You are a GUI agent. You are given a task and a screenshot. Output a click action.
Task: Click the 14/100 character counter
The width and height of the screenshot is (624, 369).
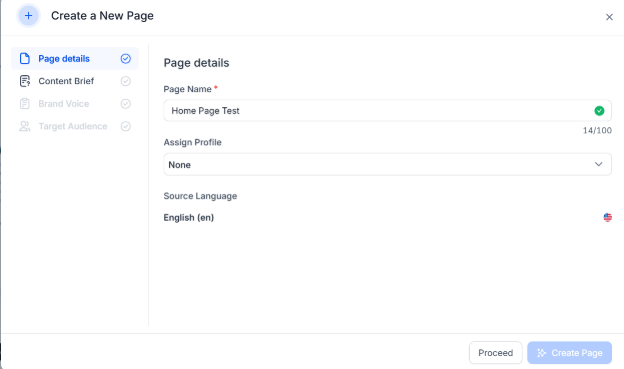pos(597,131)
